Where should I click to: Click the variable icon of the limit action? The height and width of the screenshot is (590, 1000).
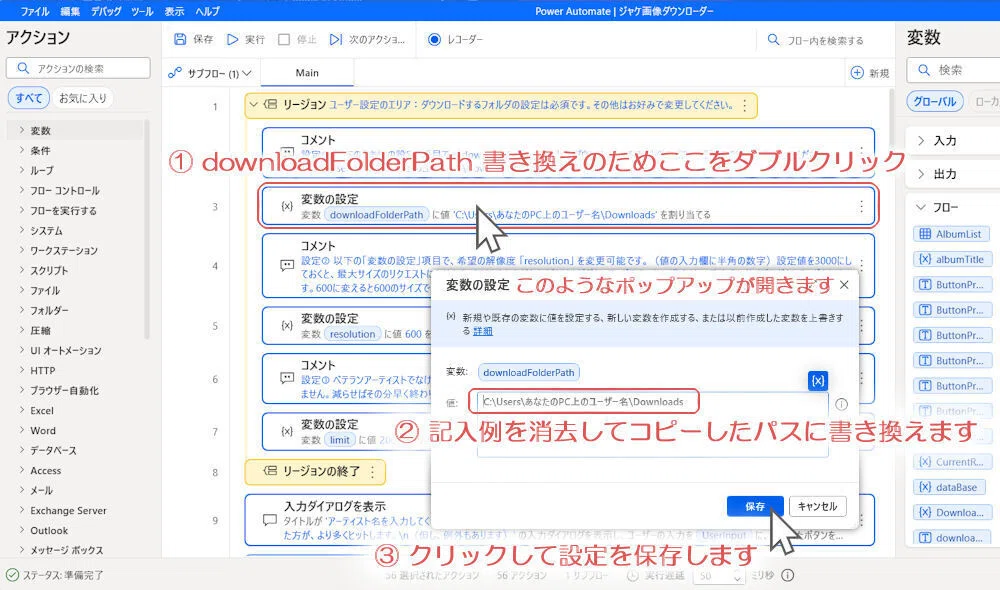click(287, 431)
